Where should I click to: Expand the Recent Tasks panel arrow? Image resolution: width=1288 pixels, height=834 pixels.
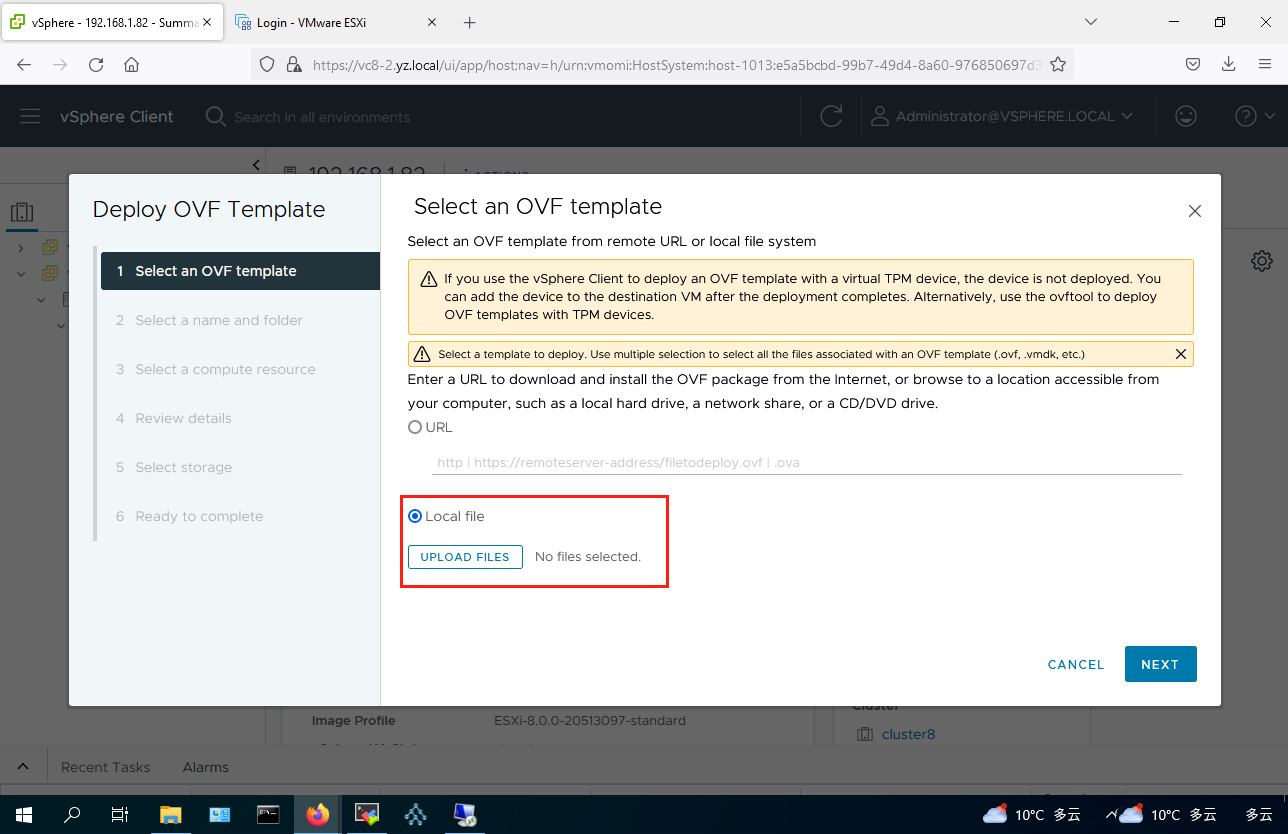23,767
